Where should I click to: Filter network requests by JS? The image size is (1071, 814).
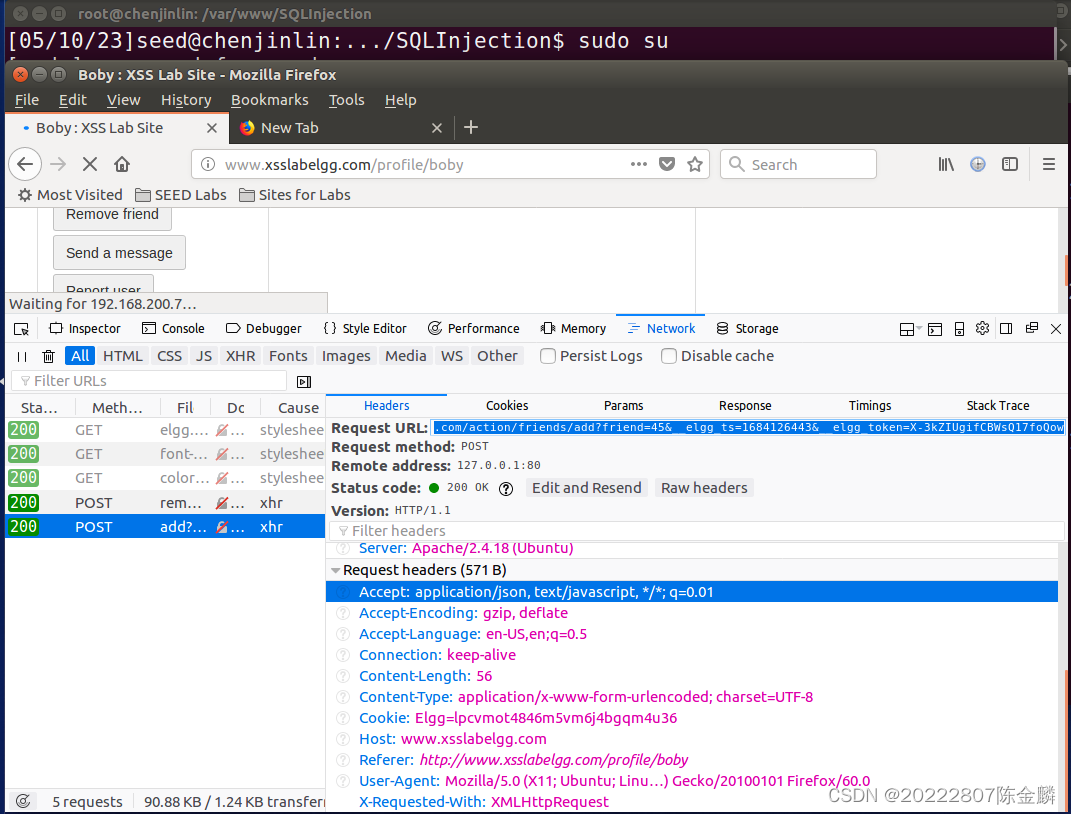click(x=204, y=356)
